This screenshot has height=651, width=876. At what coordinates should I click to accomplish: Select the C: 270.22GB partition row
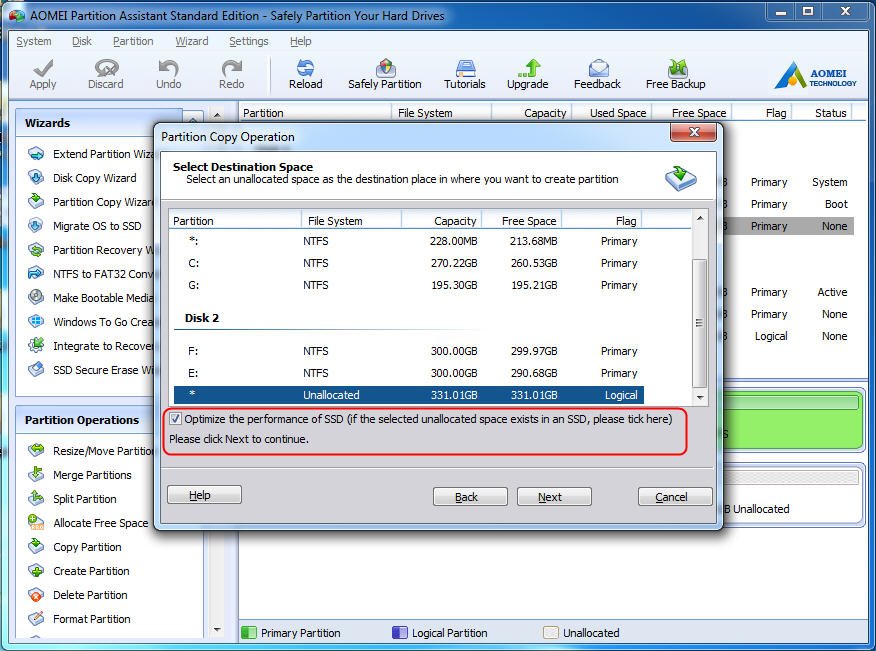tap(409, 263)
